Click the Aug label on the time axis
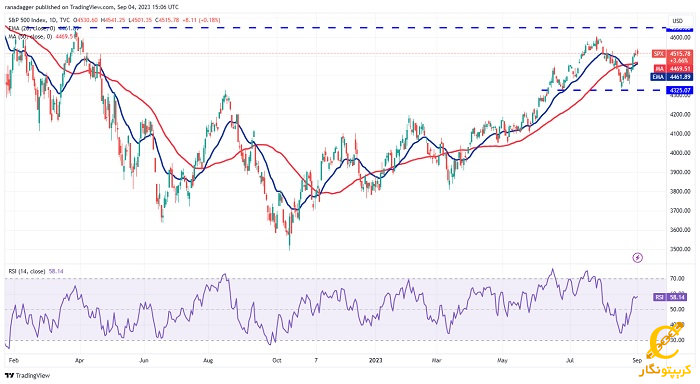The width and height of the screenshot is (700, 384). [208, 360]
